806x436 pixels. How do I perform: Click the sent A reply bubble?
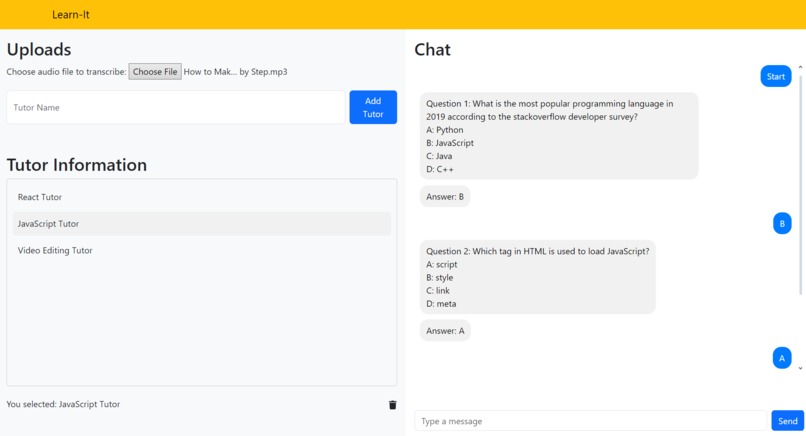[782, 358]
